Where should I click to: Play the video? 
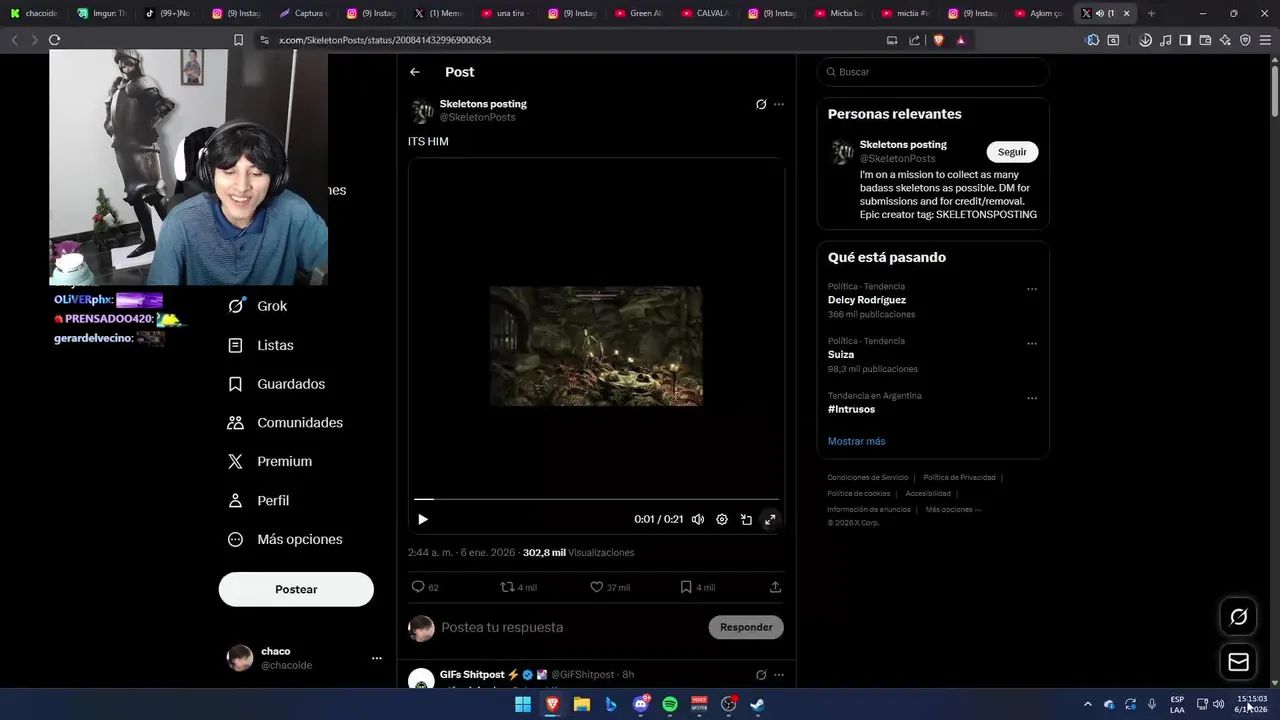423,520
